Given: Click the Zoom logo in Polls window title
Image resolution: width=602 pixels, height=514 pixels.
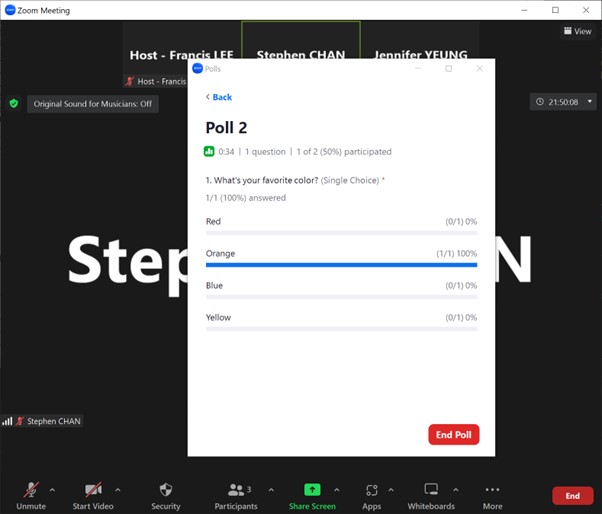Looking at the screenshot, I should coord(197,68).
